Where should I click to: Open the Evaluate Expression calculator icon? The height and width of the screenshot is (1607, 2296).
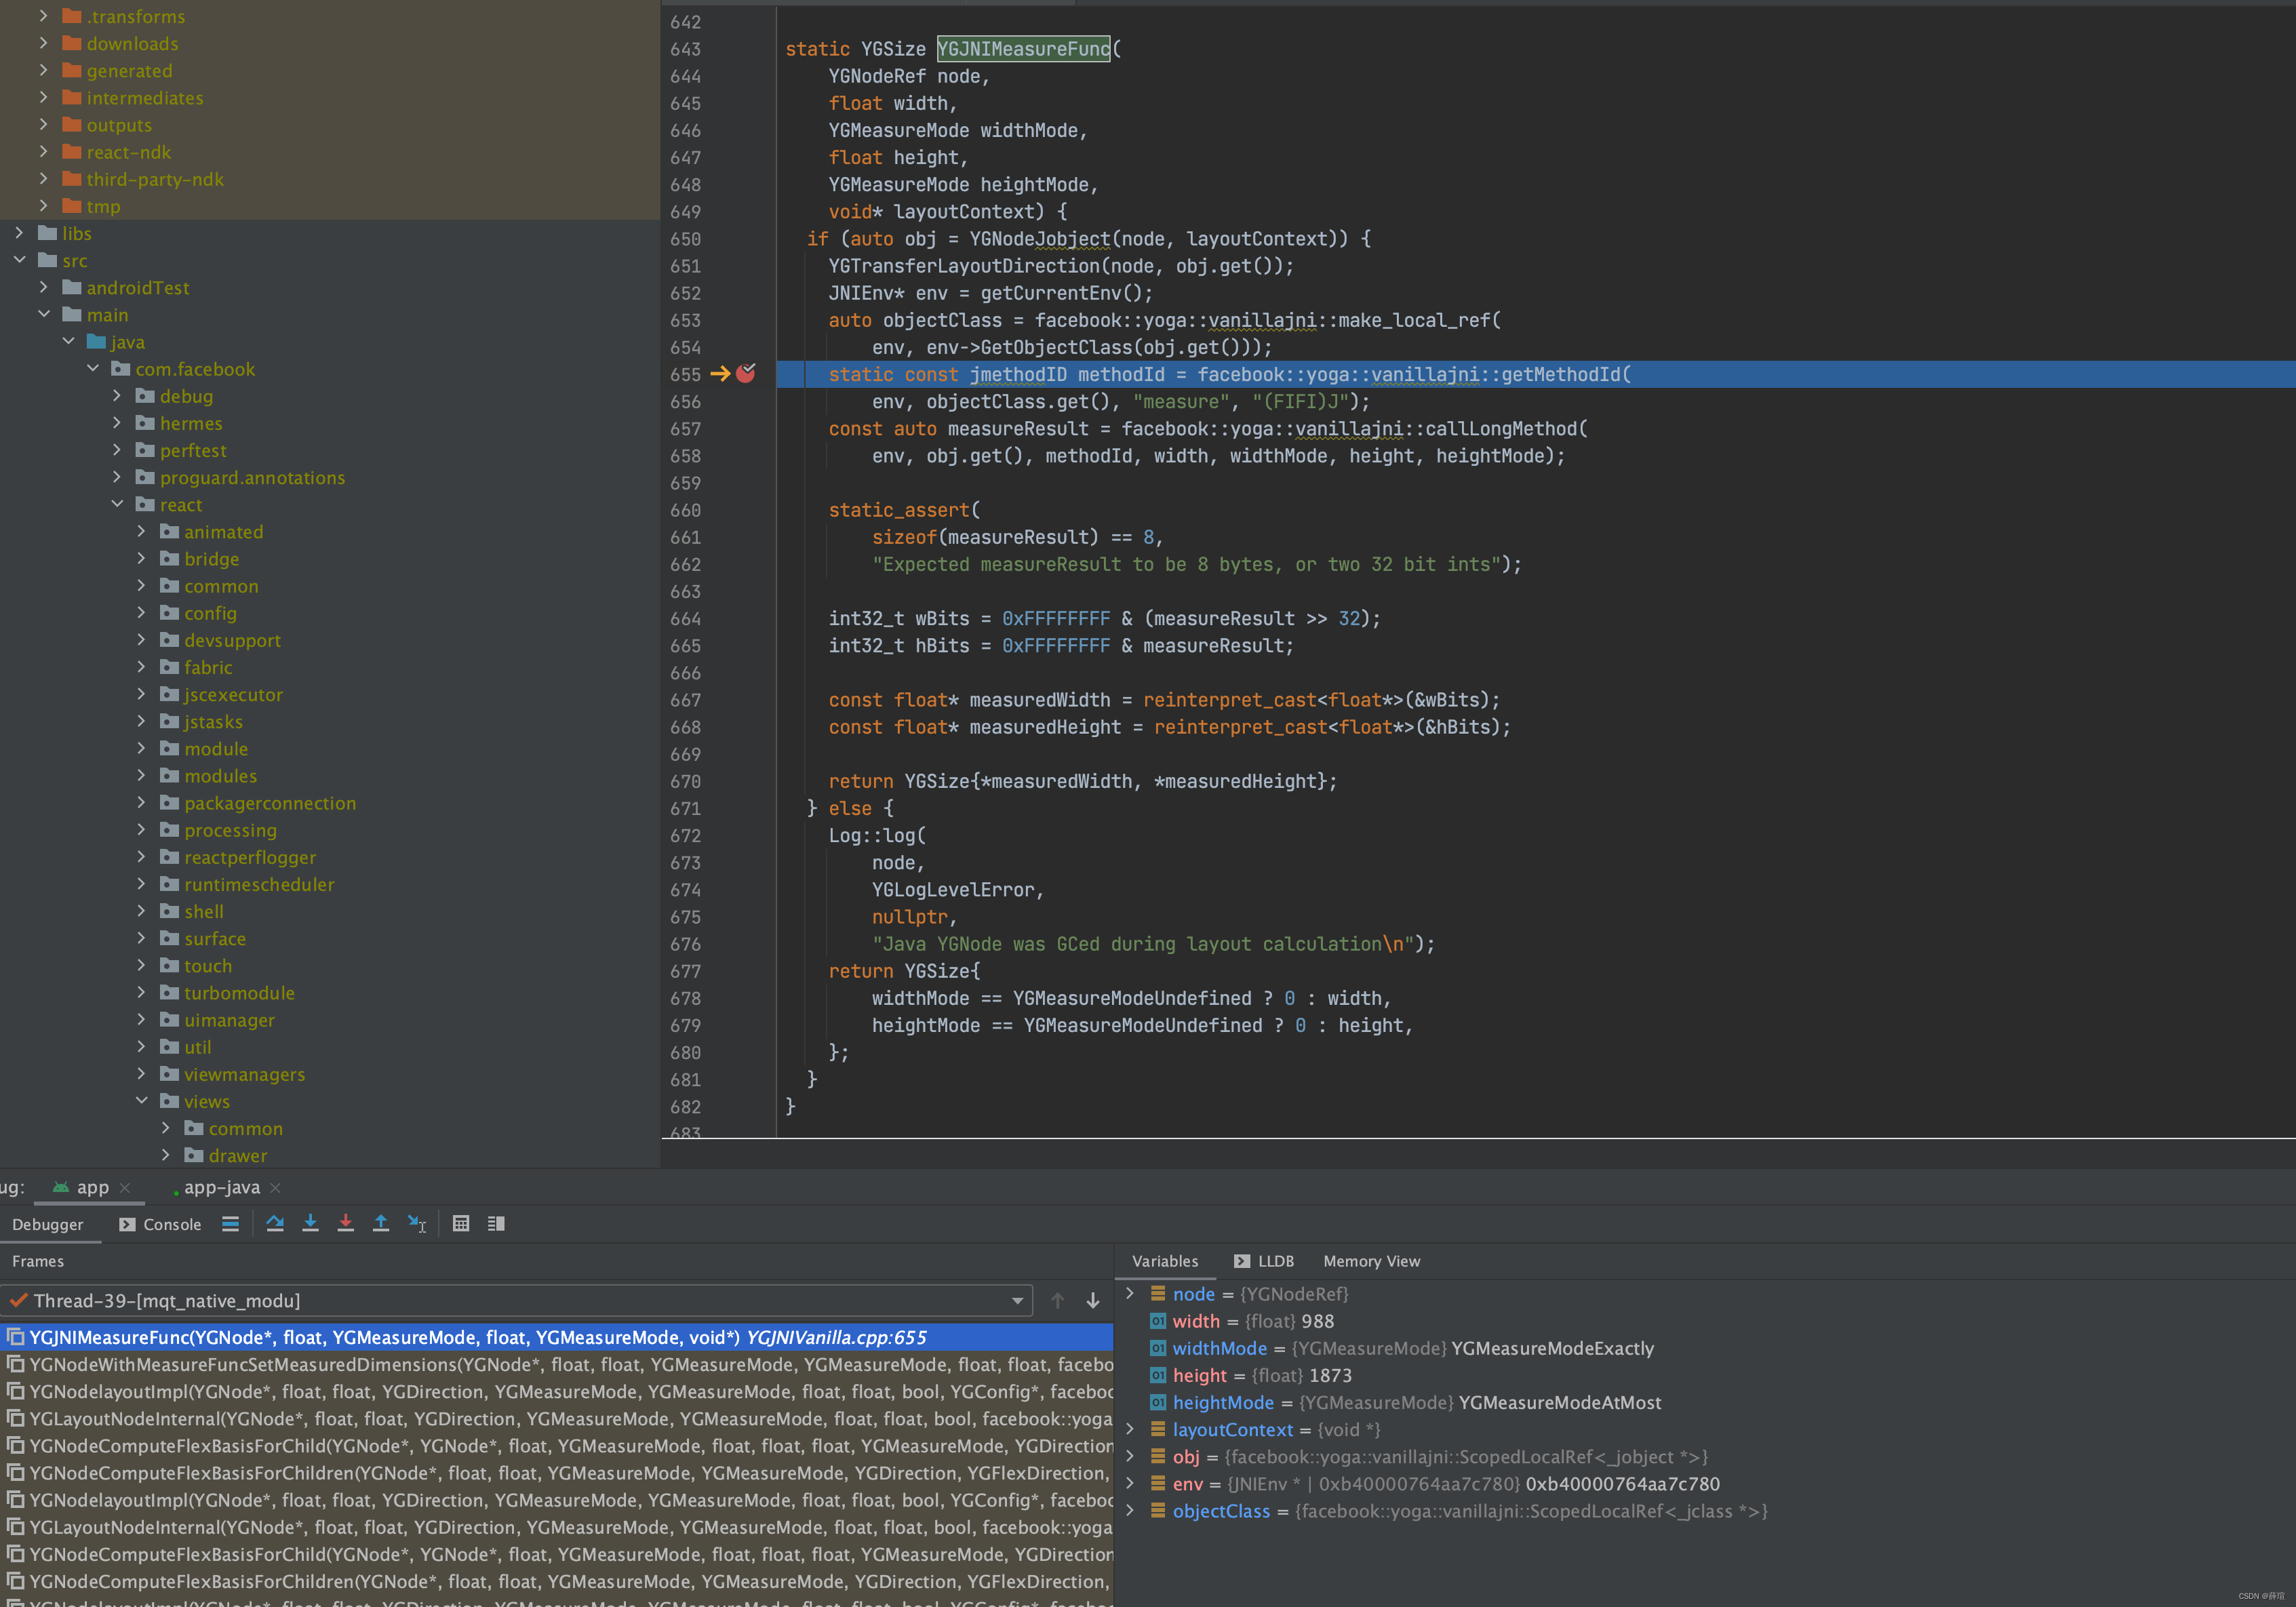click(461, 1224)
